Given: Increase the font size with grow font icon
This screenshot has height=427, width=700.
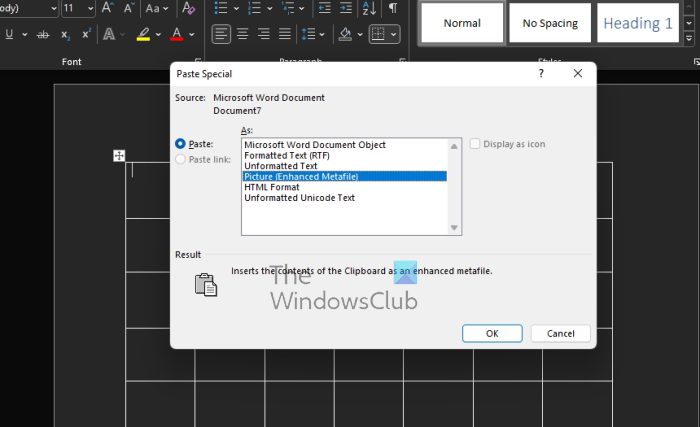Looking at the screenshot, I should pyautogui.click(x=107, y=8).
